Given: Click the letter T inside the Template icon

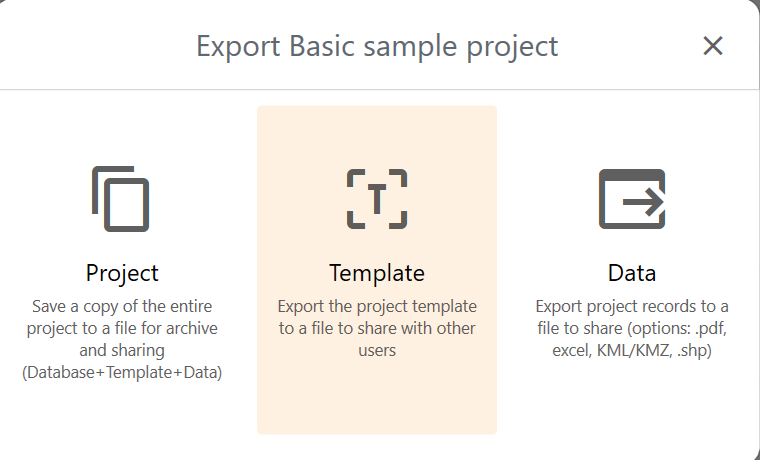Looking at the screenshot, I should 377,200.
